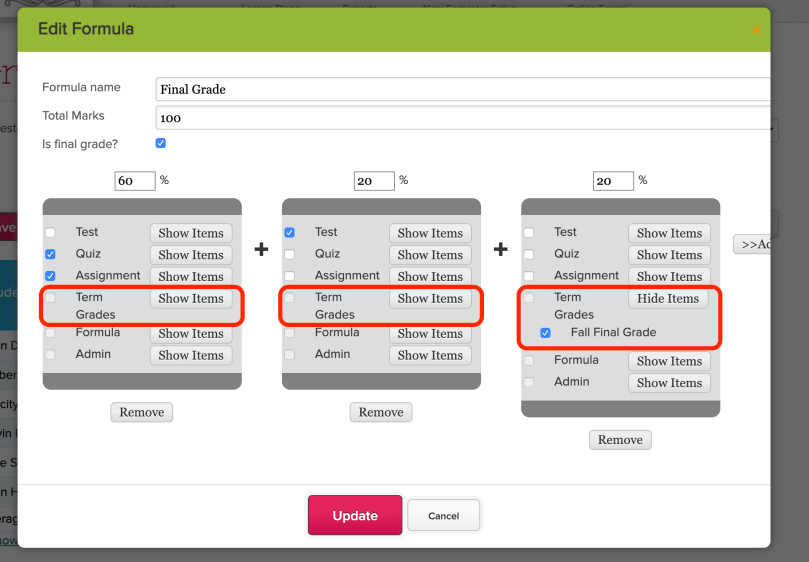Show Items for Admin in first group
Screen dimensions: 809x562
190,355
